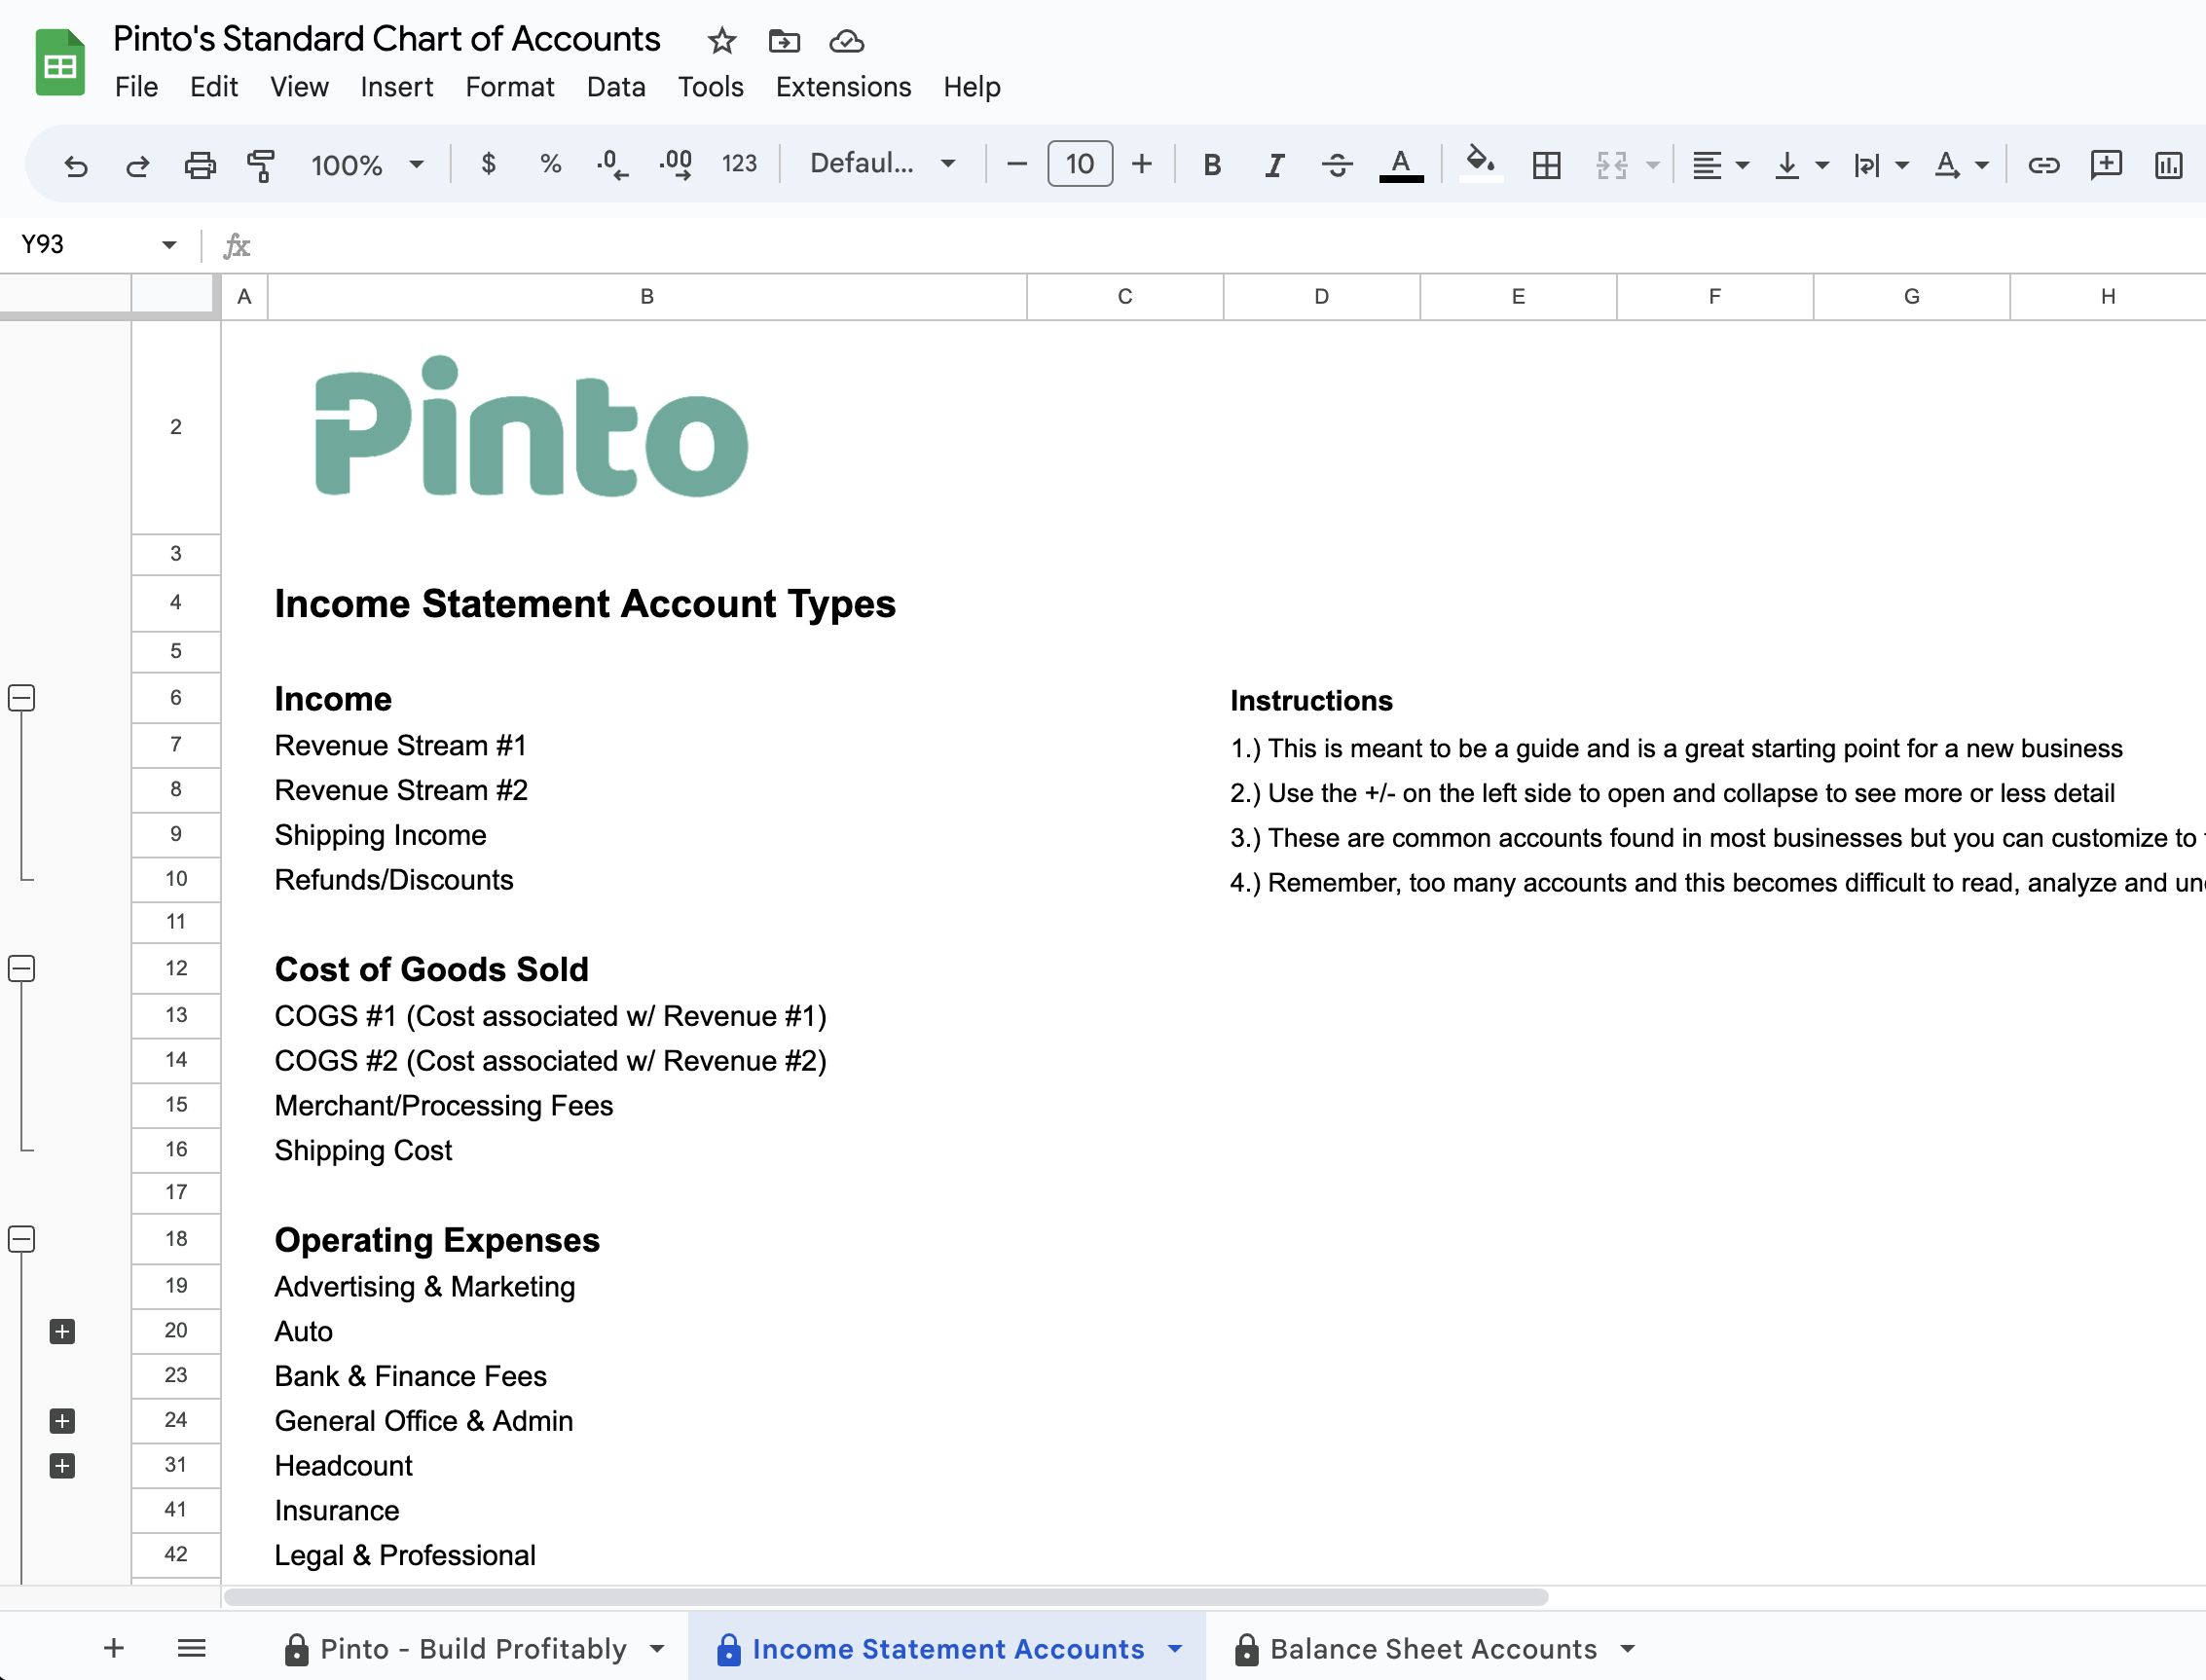2206x1680 pixels.
Task: Open the 100% zoom dropdown
Action: (x=367, y=165)
